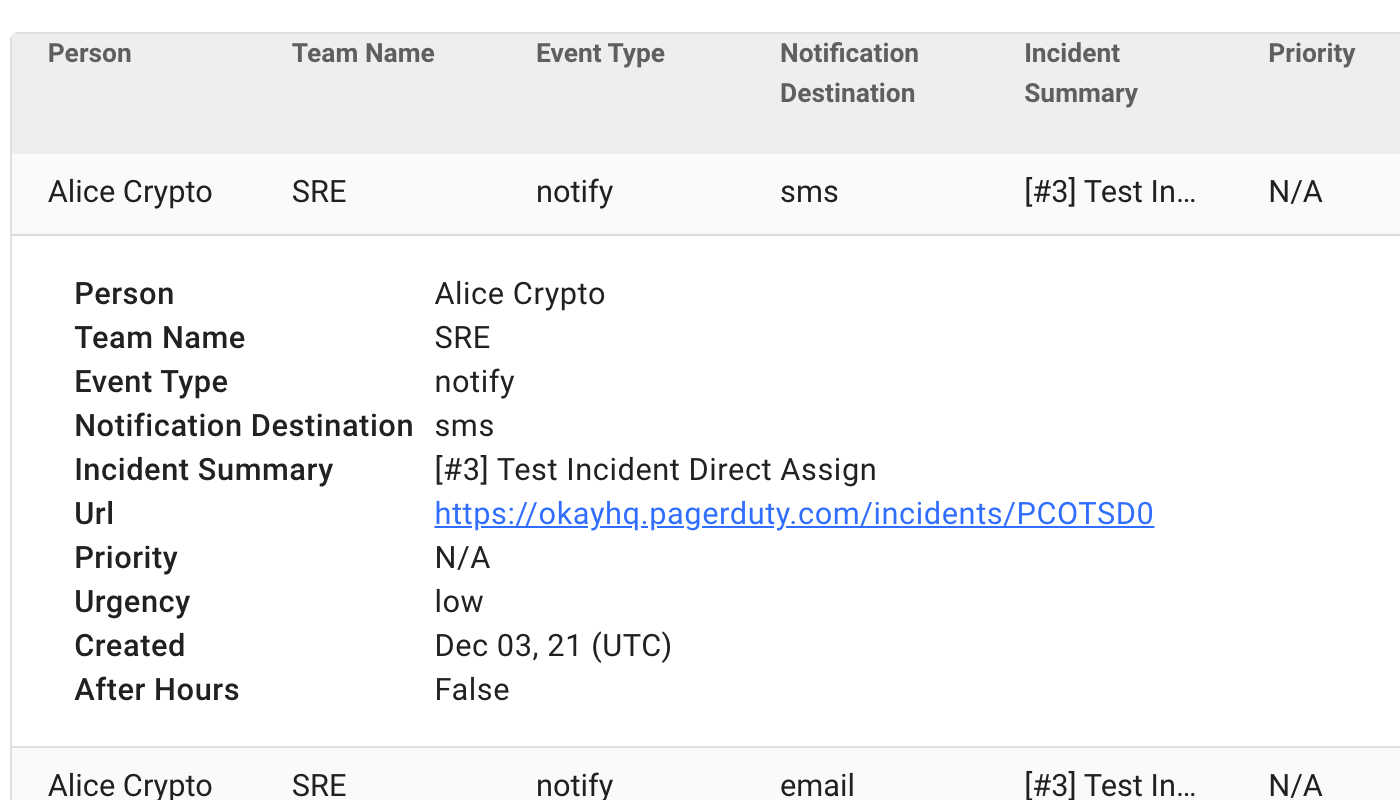This screenshot has height=800, width=1400.
Task: Select the Incident Summary column header
Action: coord(1081,73)
